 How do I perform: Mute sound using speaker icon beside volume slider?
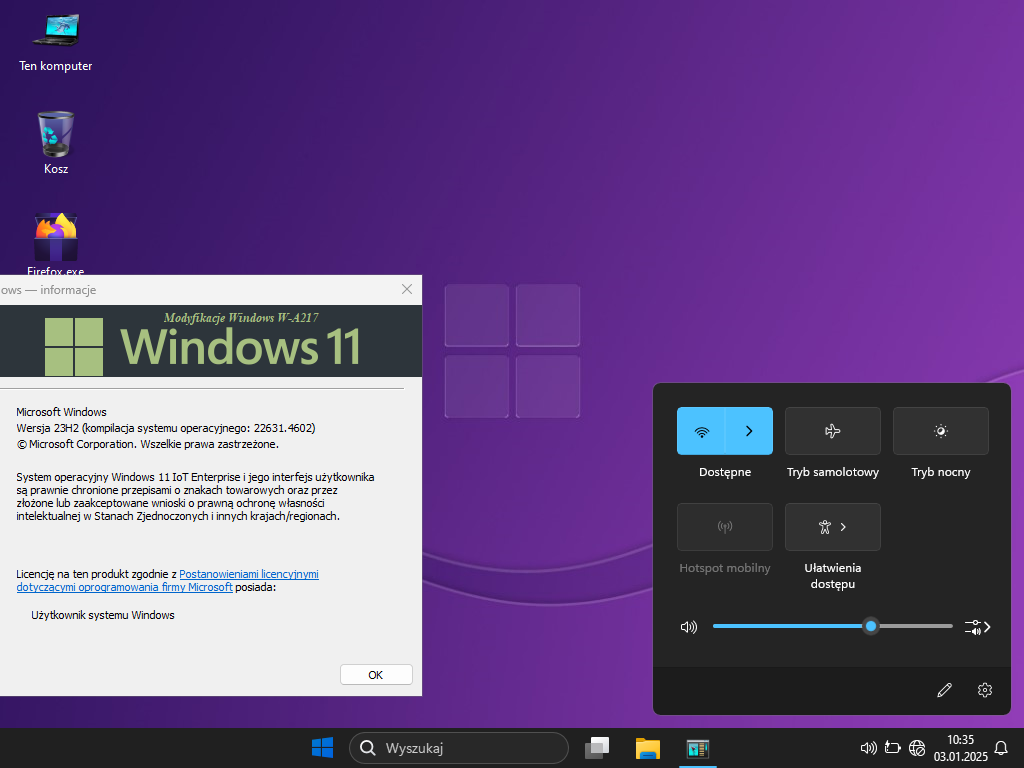pos(688,627)
